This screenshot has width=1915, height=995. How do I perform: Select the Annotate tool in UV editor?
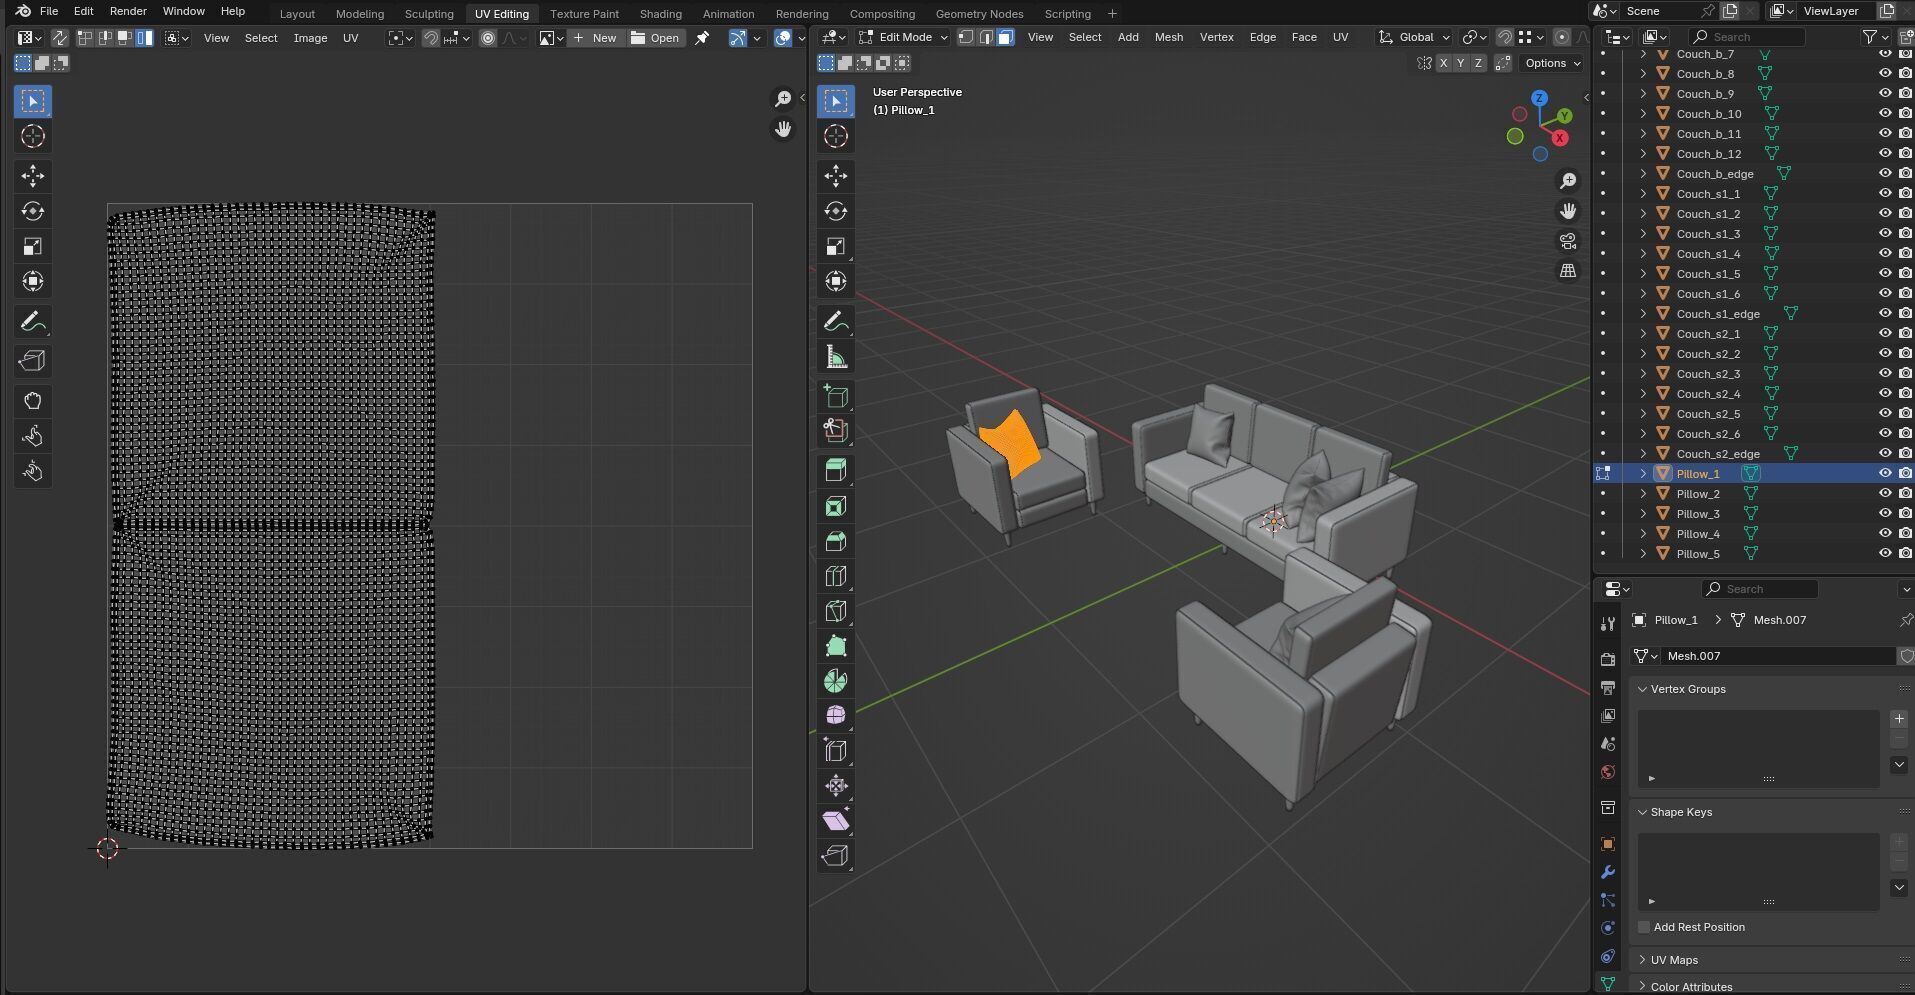[x=33, y=322]
